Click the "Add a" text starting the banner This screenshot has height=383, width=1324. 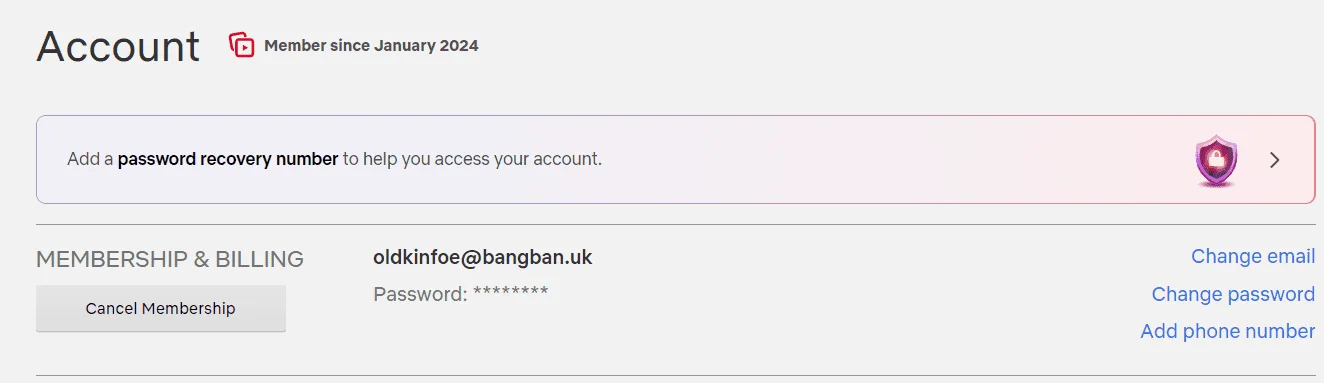pos(90,158)
